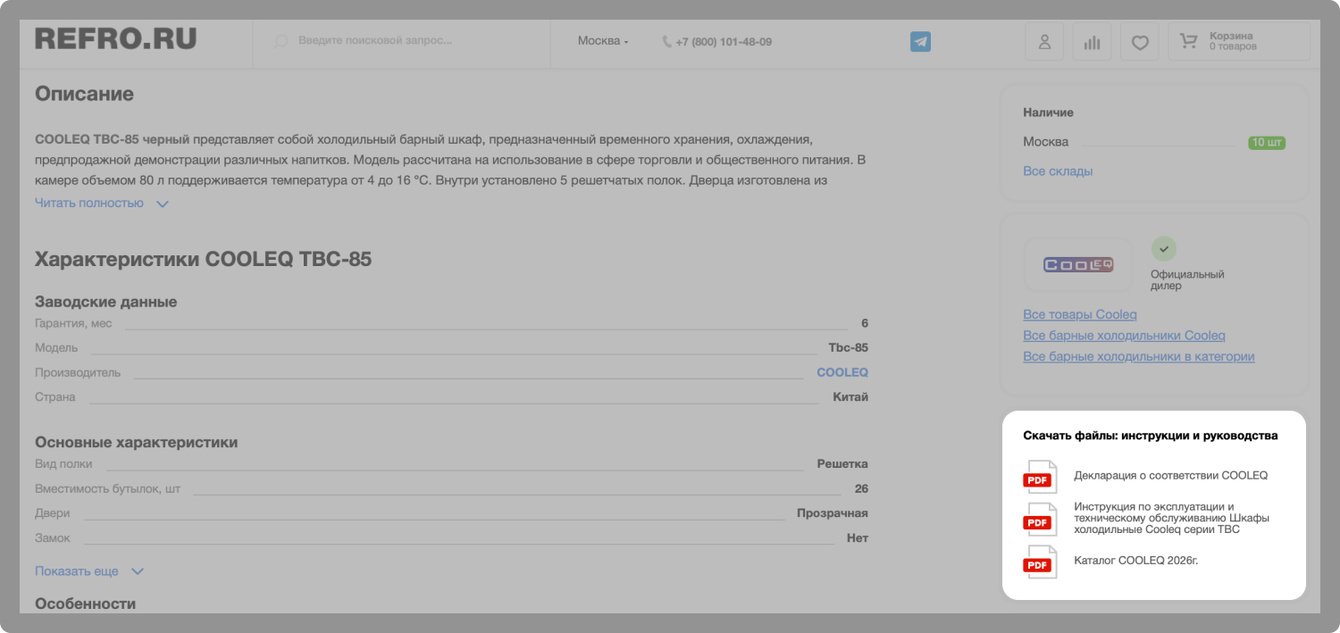Click the Характеристики COOLEQ TBC-85 heading

tap(203, 259)
